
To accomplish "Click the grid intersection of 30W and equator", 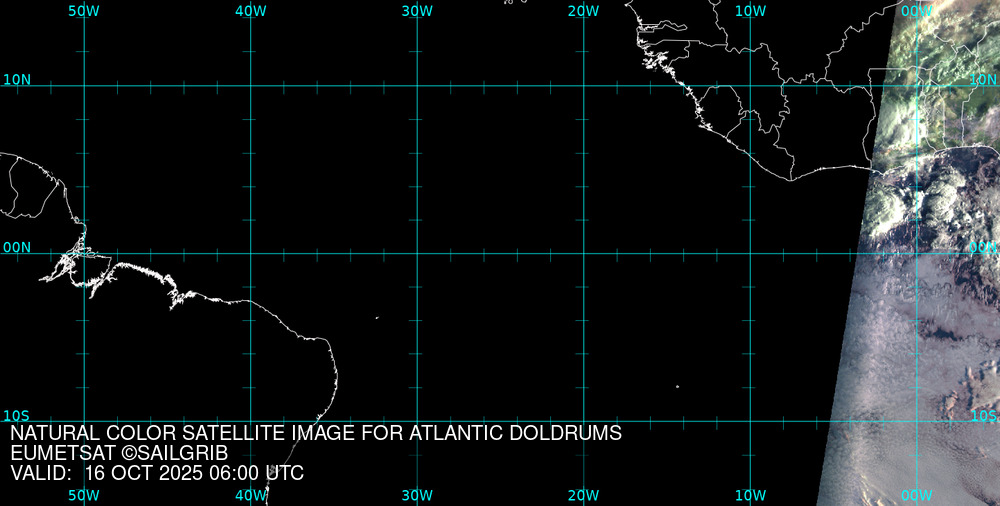I will point(417,253).
